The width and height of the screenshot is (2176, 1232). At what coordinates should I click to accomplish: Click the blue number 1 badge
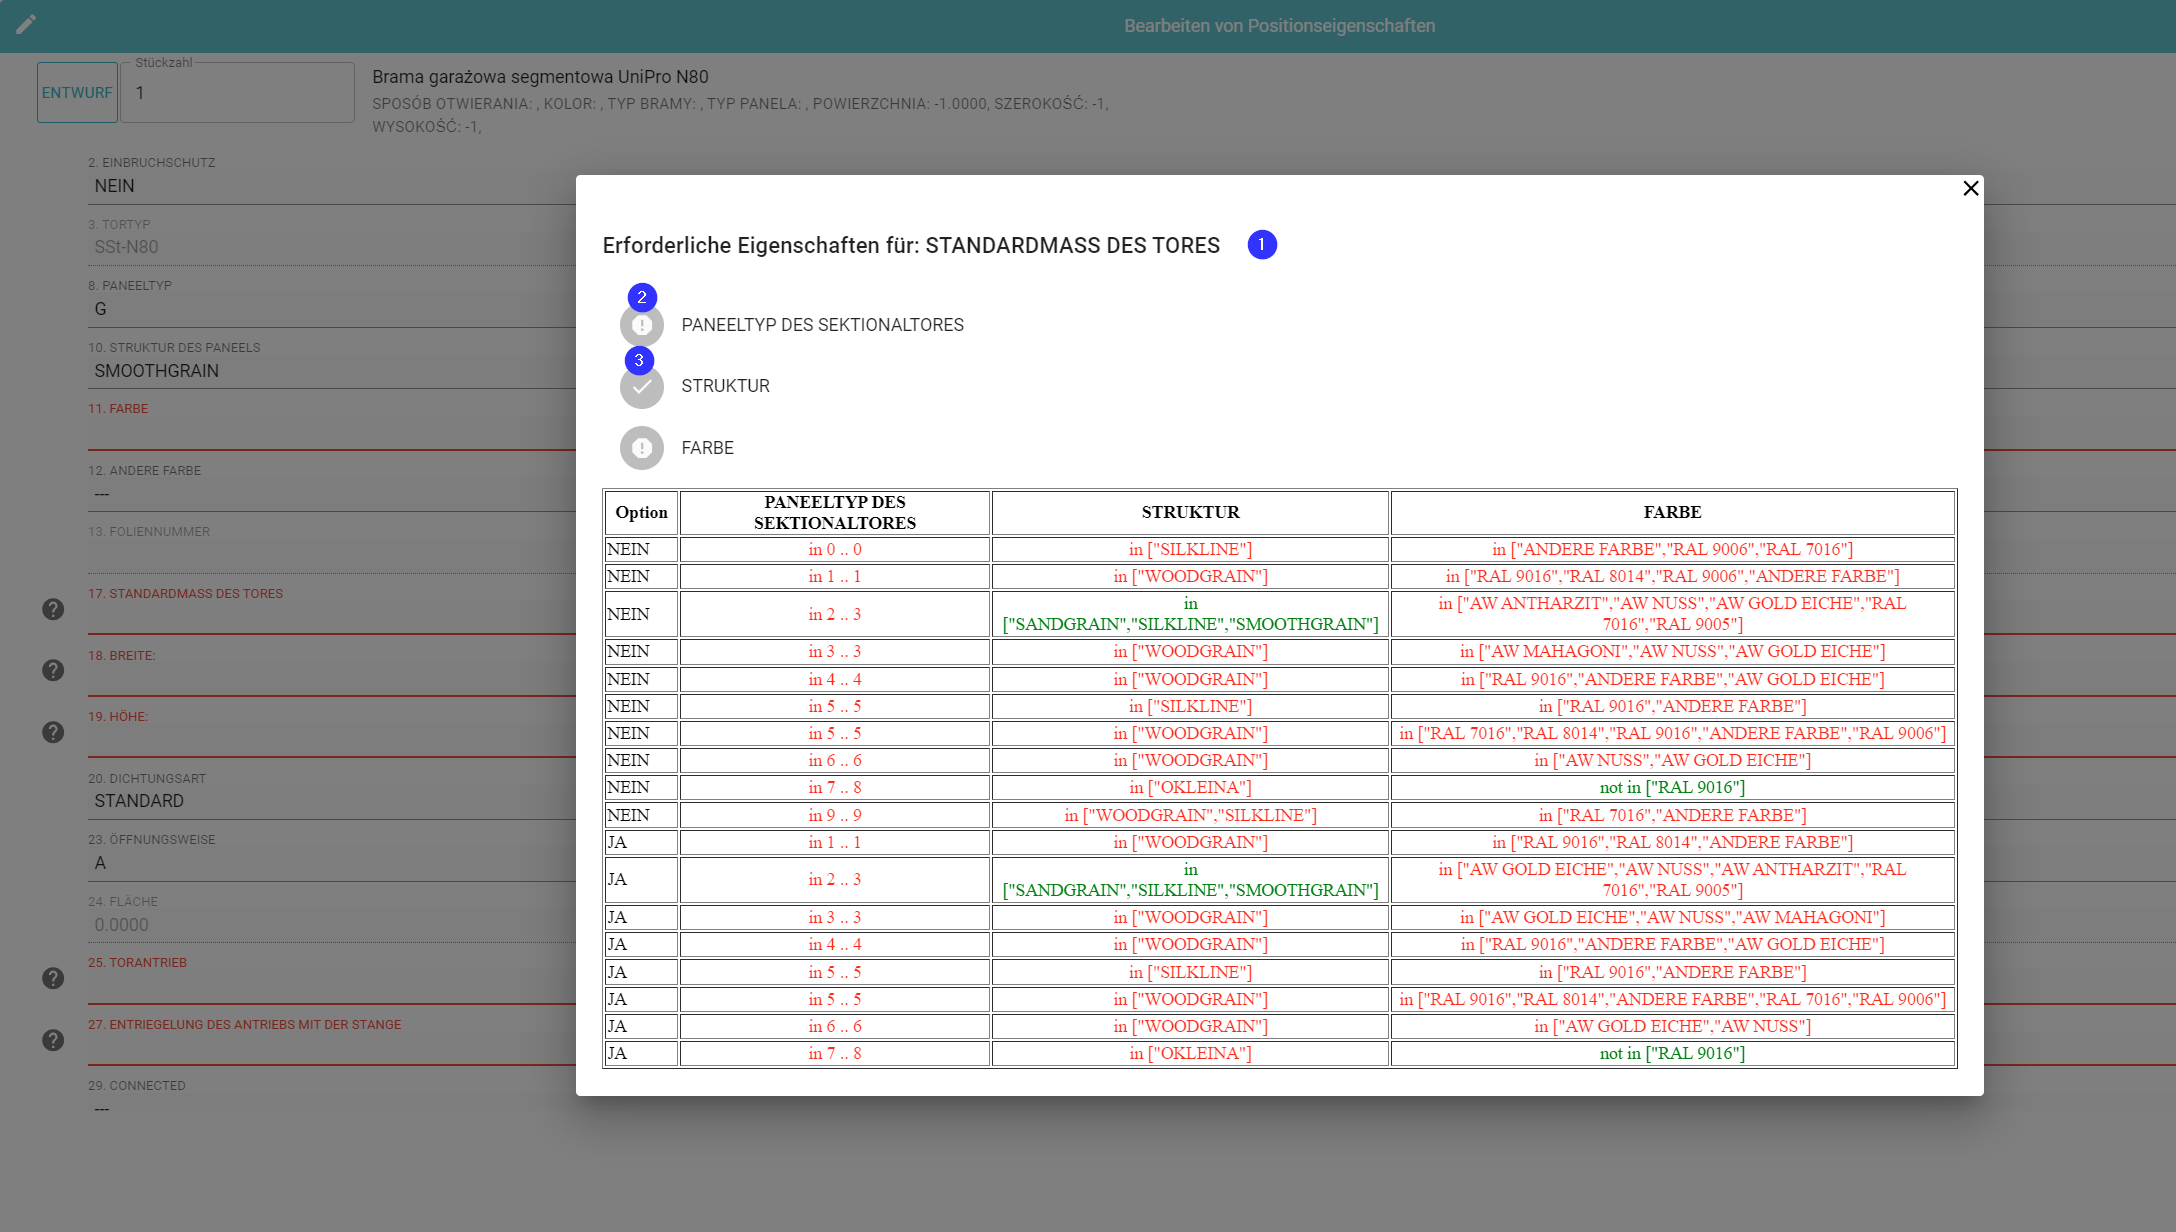tap(1261, 245)
